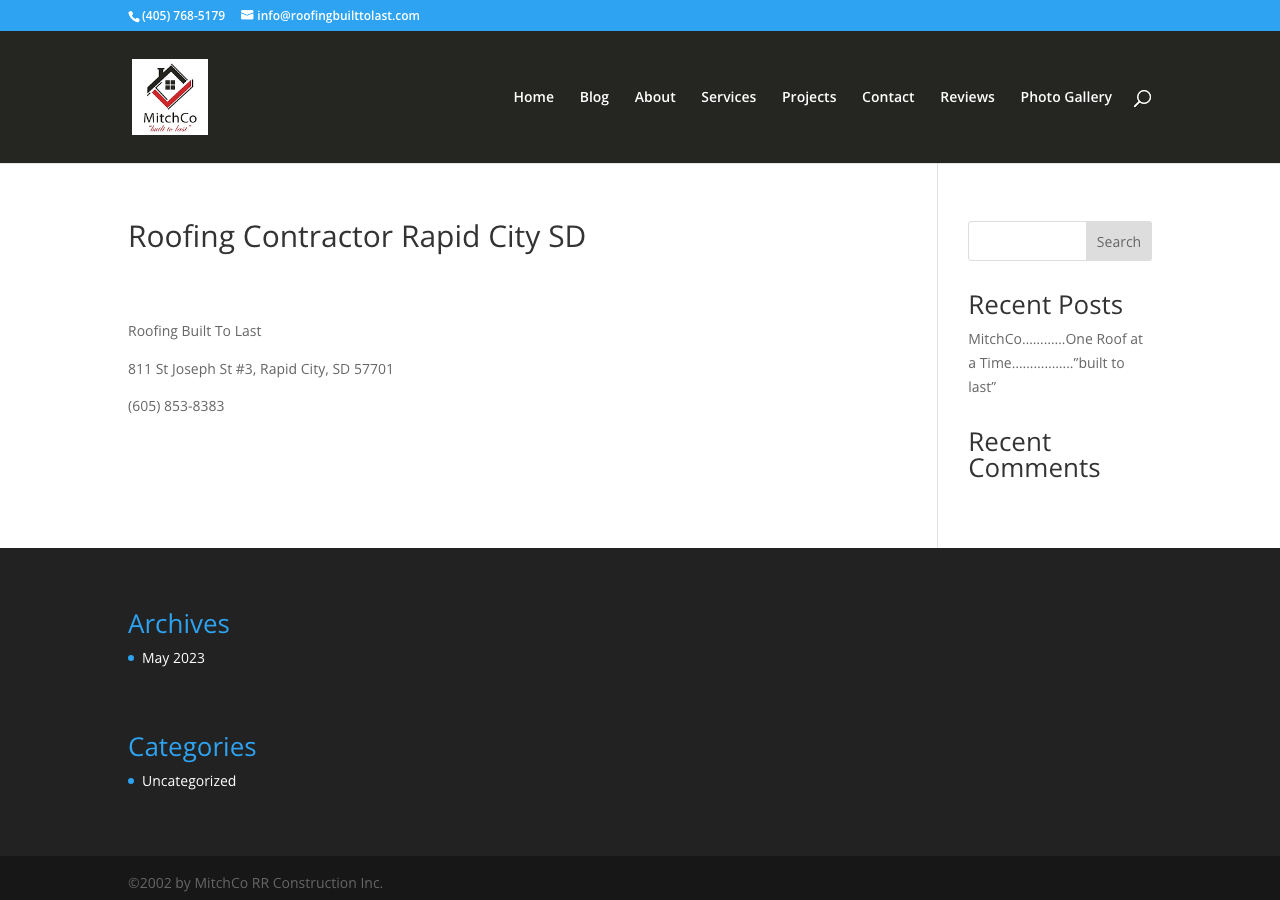Click the ©2002 MitchCo RR Construction copyright text
Image resolution: width=1280 pixels, height=900 pixels.
[255, 883]
